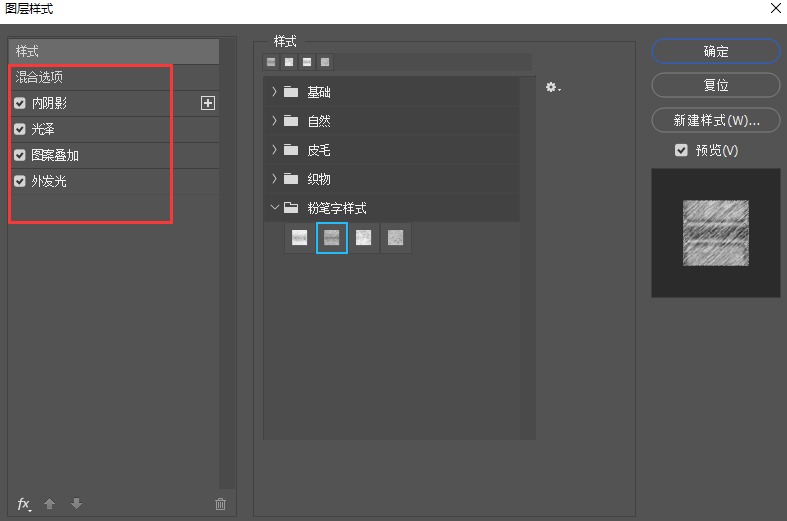Image resolution: width=787 pixels, height=521 pixels.
Task: Click 织物 folder icon
Action: (x=291, y=179)
